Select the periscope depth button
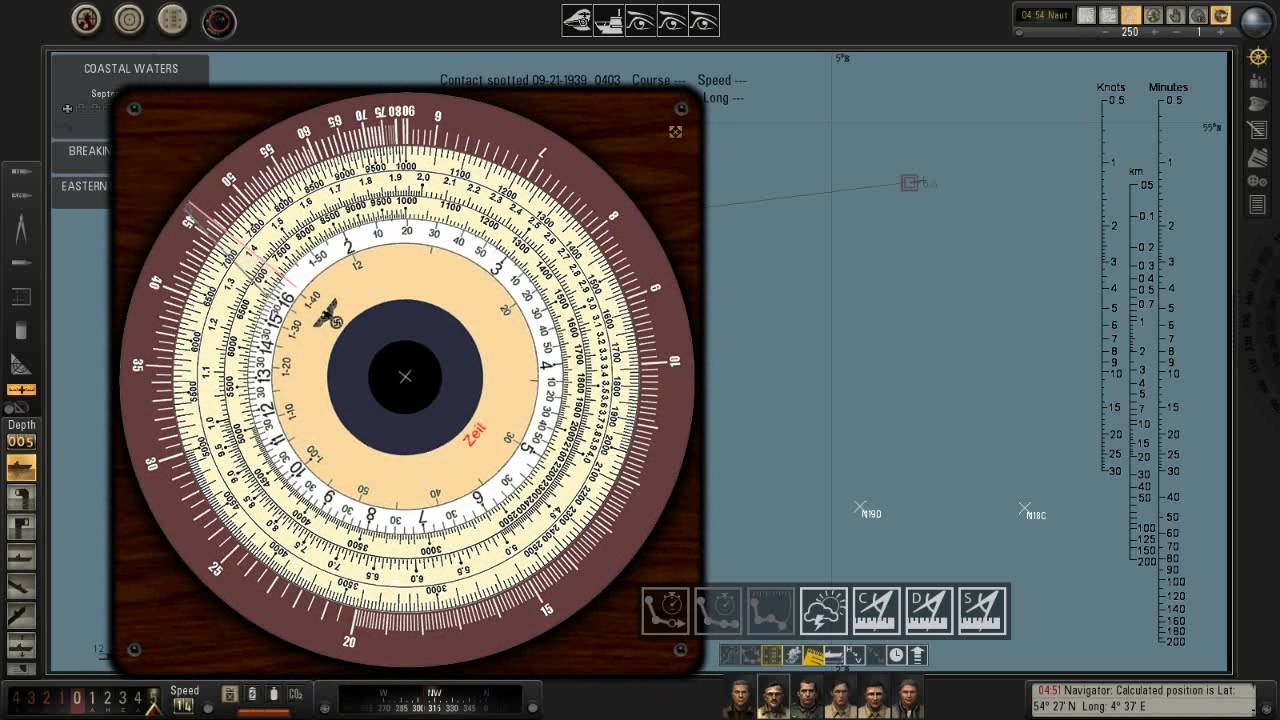The height and width of the screenshot is (720, 1280). click(x=21, y=497)
